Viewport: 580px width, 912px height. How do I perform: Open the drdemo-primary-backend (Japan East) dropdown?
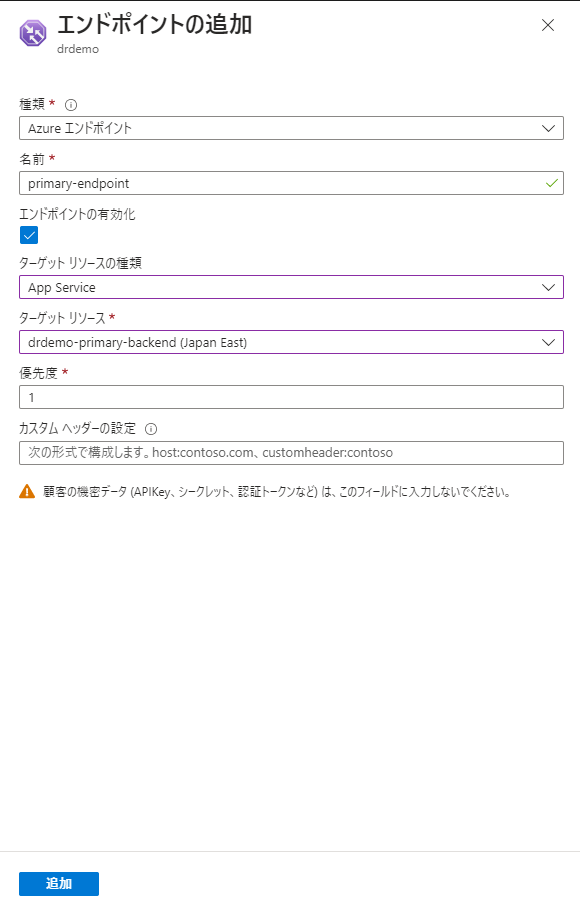291,342
